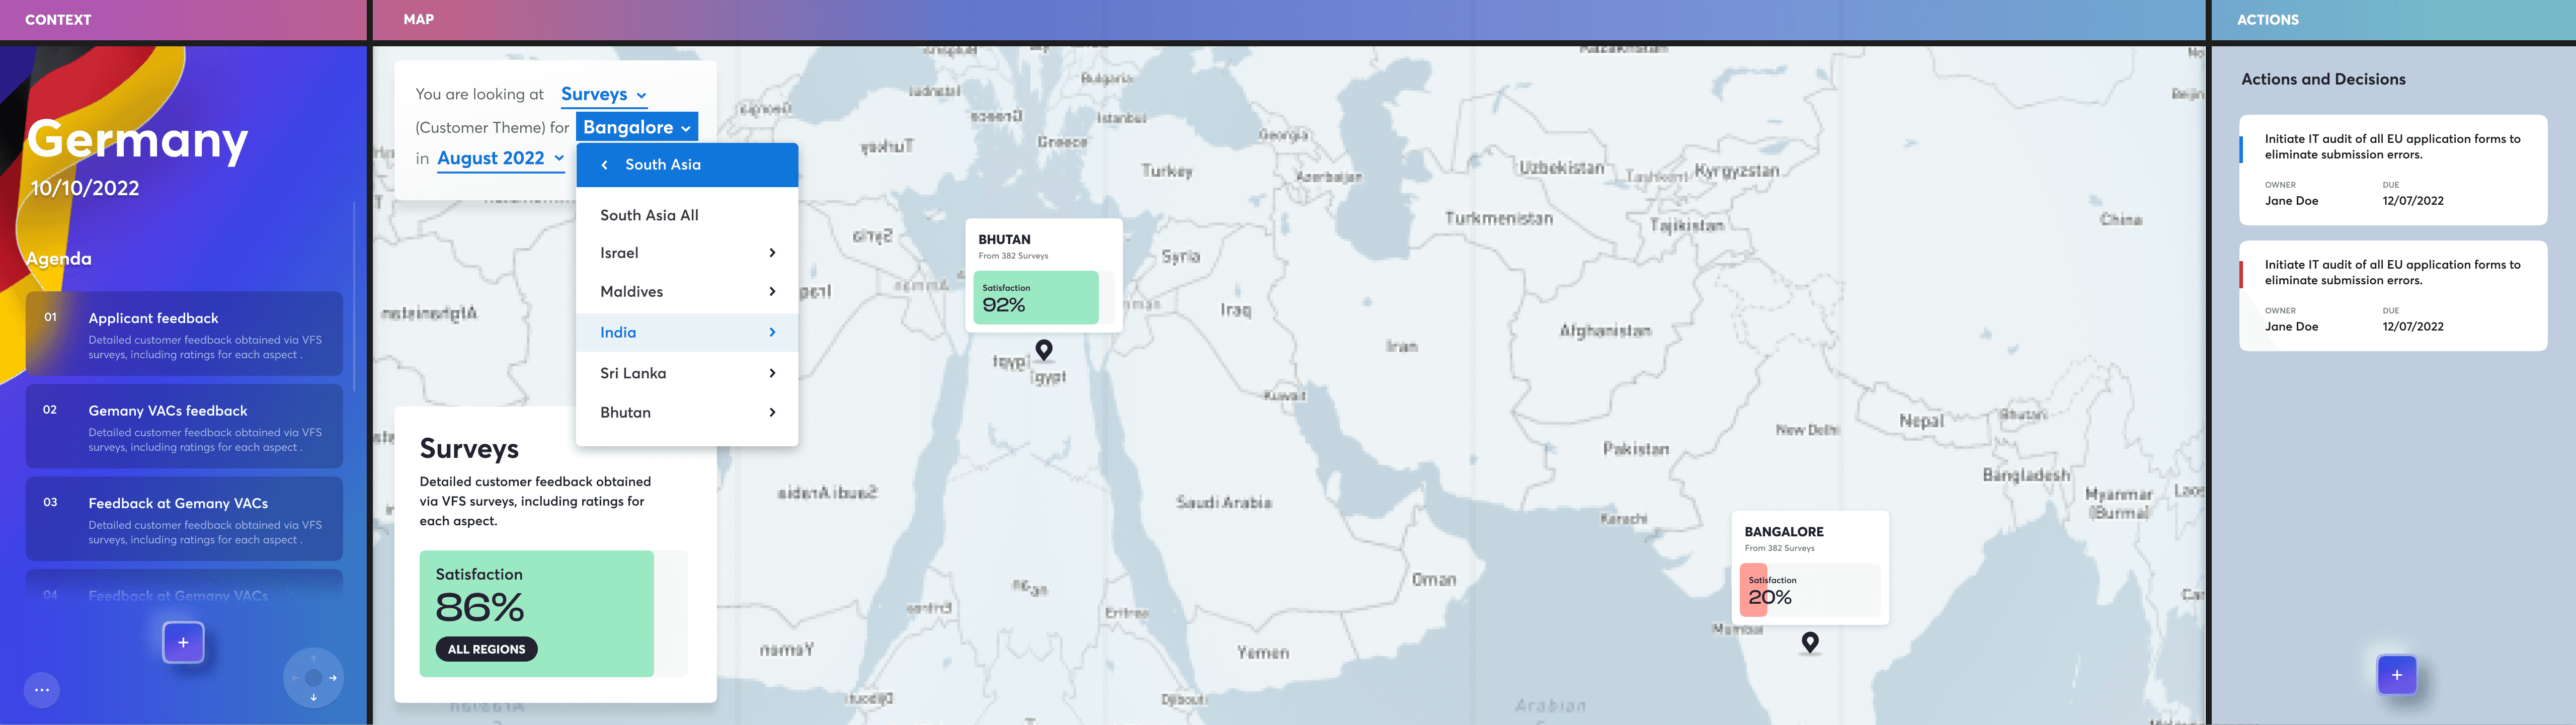The width and height of the screenshot is (2576, 725).
Task: Click the date 10/10/2022 under Germany
Action: tap(85, 188)
